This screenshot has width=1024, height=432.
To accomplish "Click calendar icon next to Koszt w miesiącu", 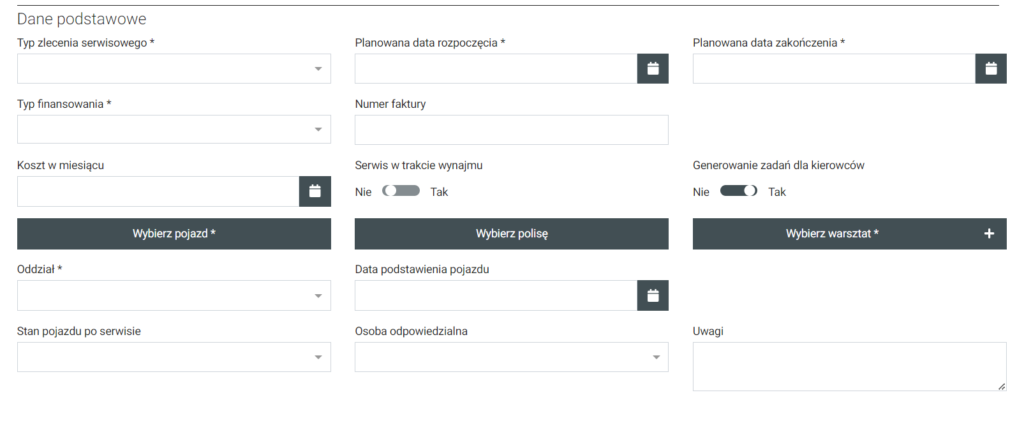I will point(314,191).
